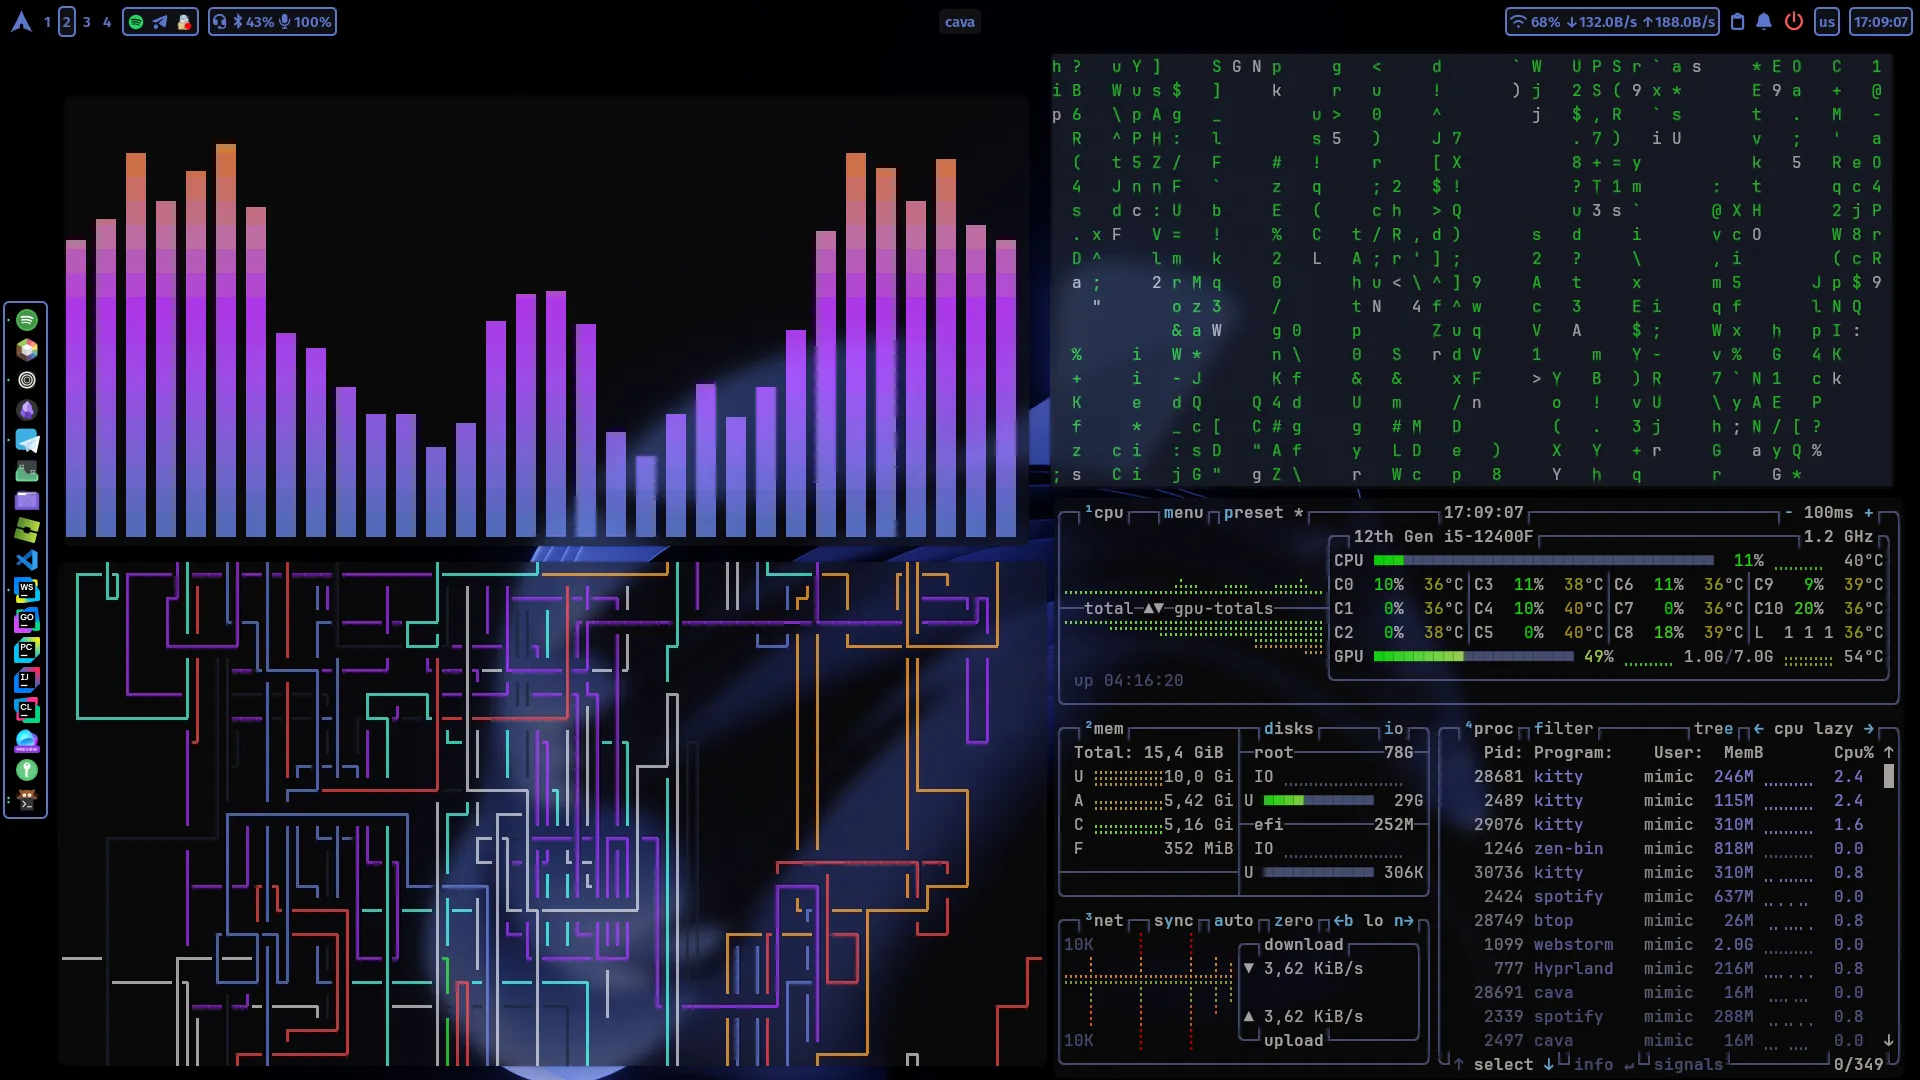Select process 2424 spotify row
Viewport: 1920px width, 1080px height.
[1668, 897]
